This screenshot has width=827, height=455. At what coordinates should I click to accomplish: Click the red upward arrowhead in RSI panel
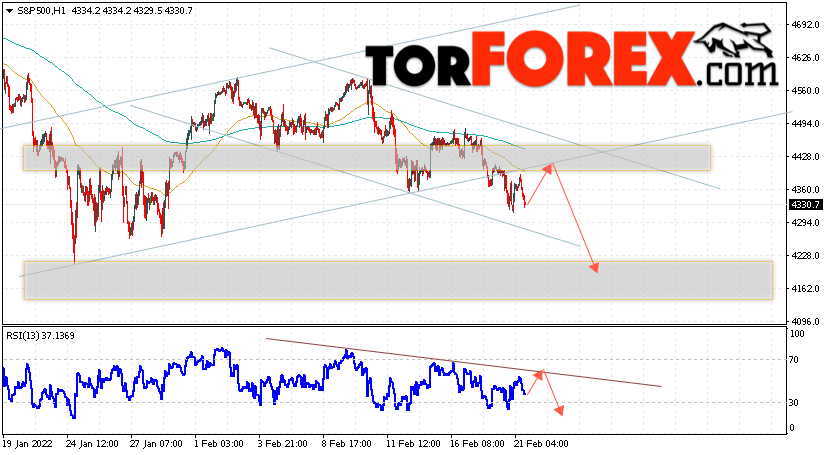click(538, 374)
